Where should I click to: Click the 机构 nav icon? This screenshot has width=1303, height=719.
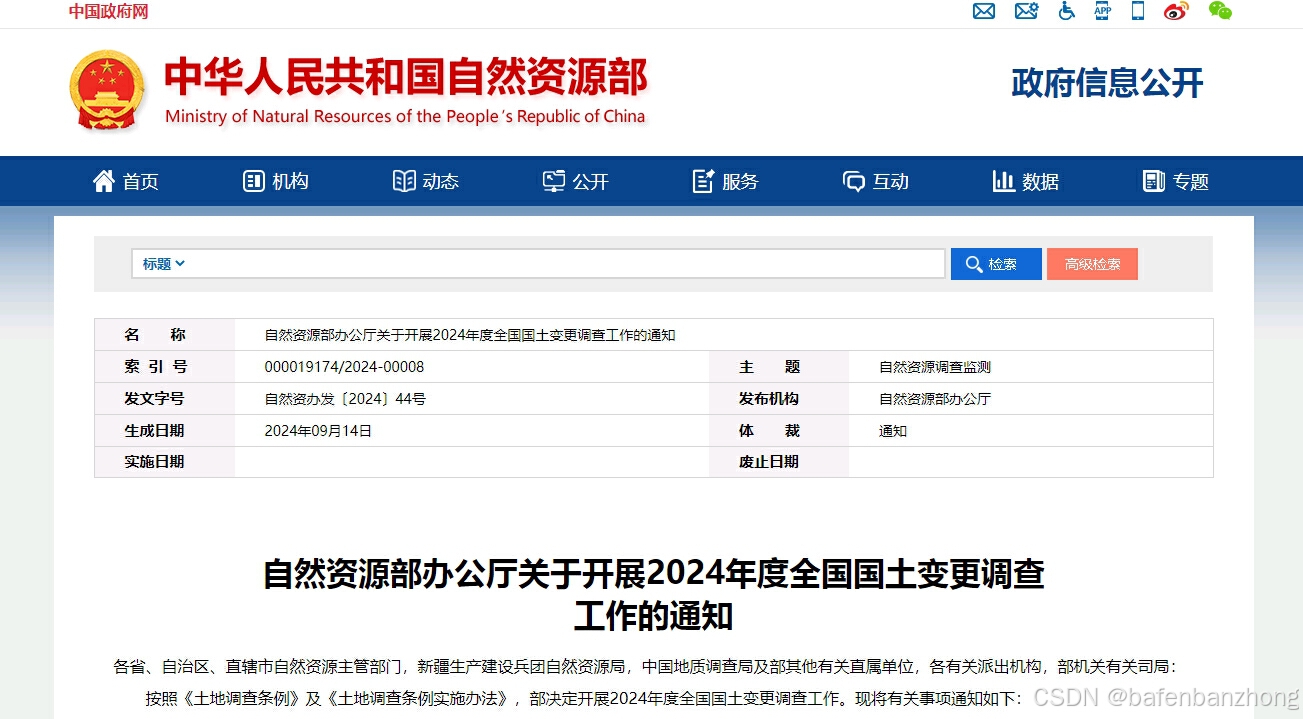coord(253,181)
